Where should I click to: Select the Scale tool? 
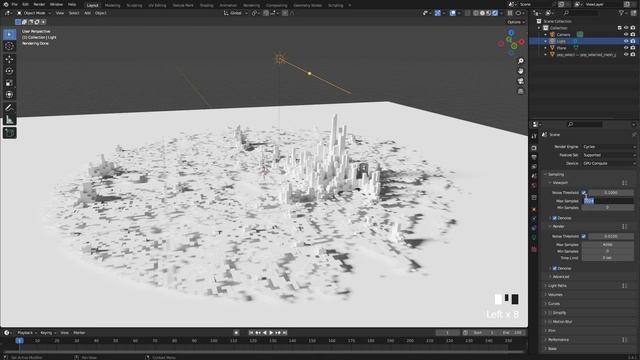[x=9, y=83]
